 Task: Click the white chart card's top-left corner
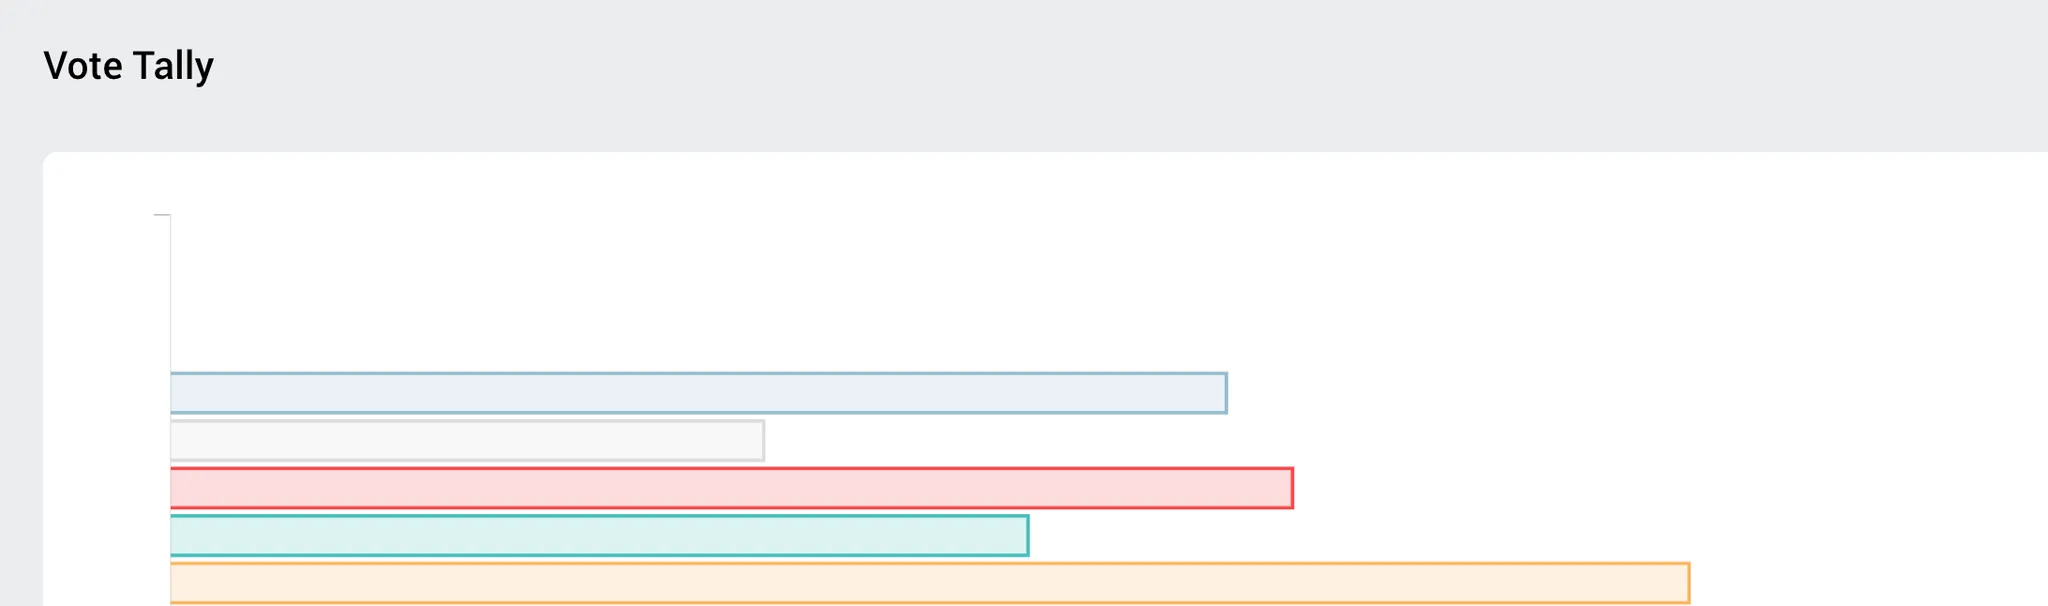pyautogui.click(x=50, y=159)
